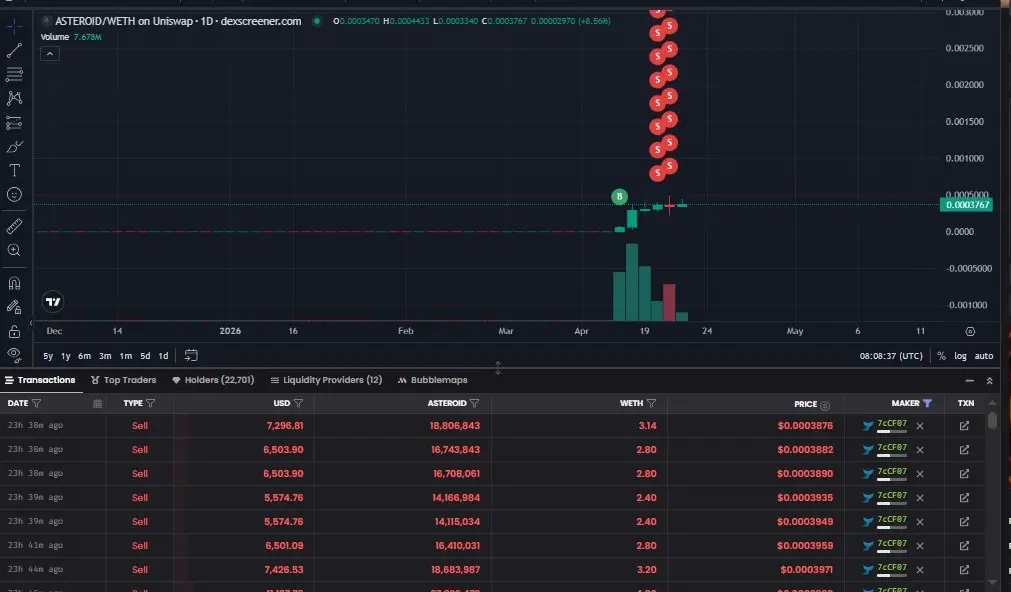
Task: Open the go to date picker
Action: [x=191, y=355]
